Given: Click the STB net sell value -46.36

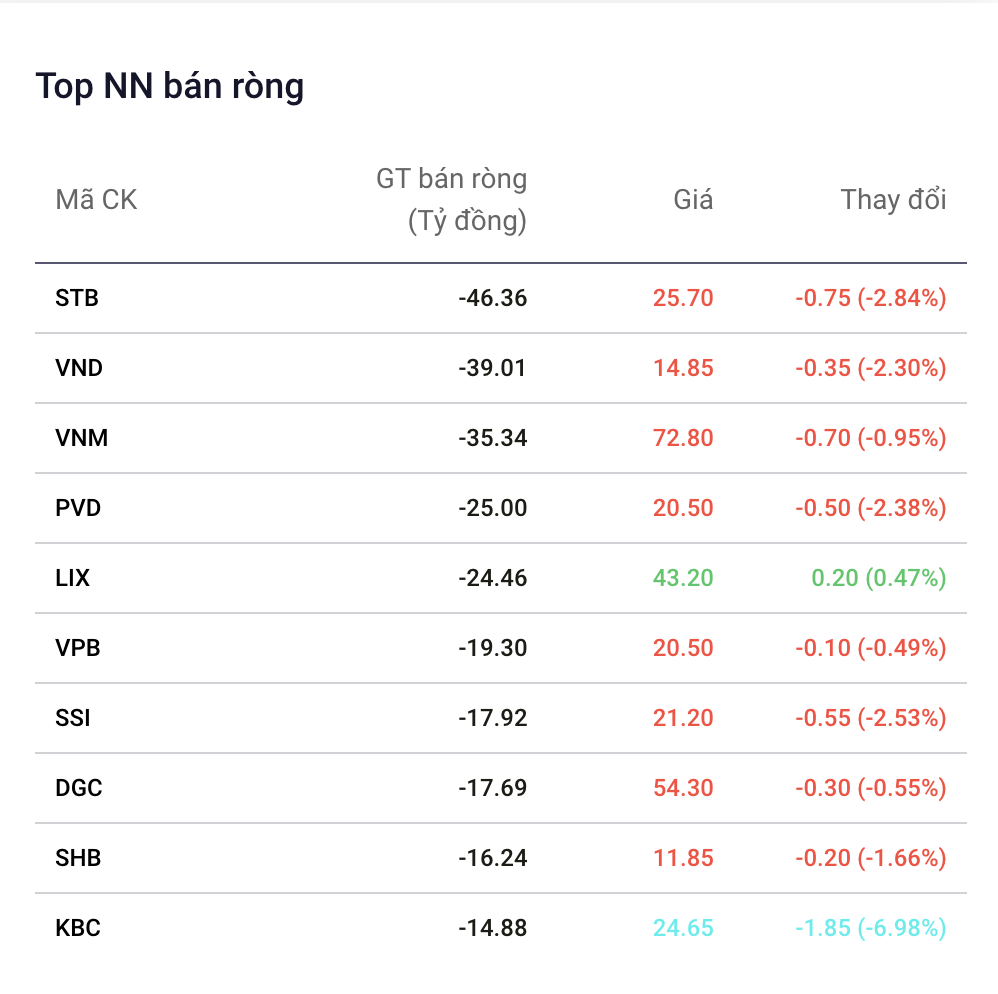Looking at the screenshot, I should tap(493, 298).
